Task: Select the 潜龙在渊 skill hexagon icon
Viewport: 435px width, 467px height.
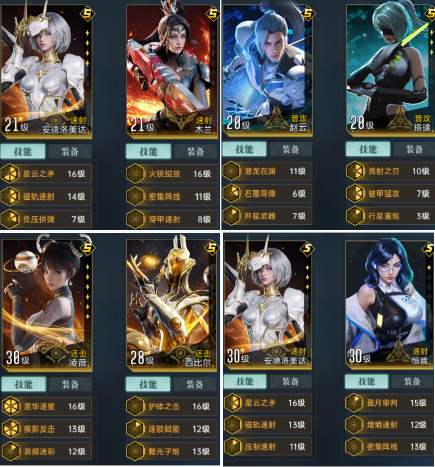Action: coord(231,171)
